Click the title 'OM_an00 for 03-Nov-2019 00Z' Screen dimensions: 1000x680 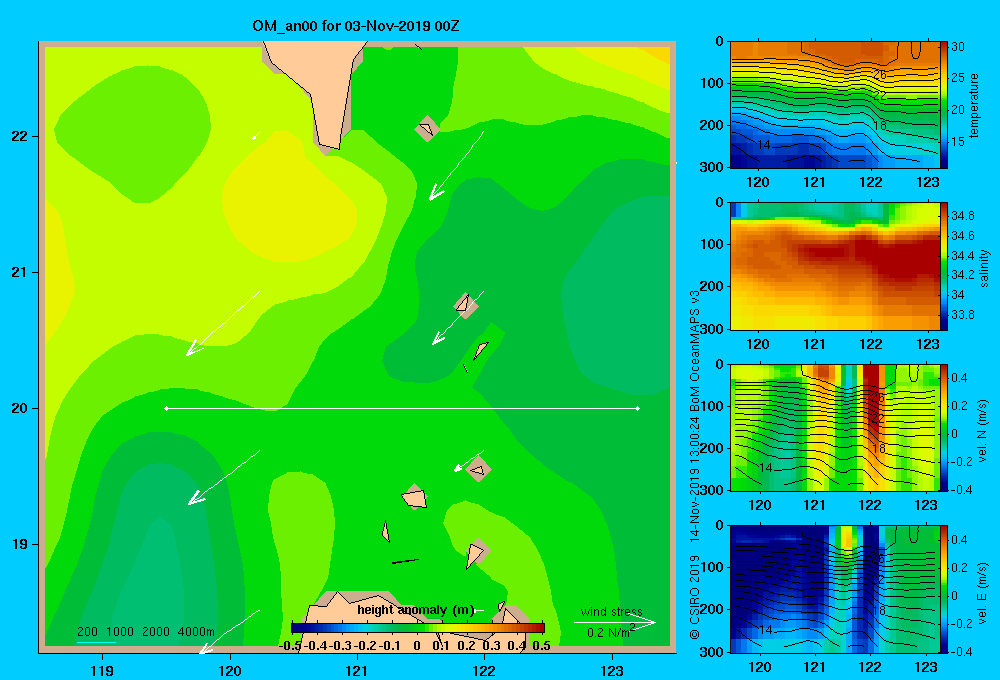tap(356, 26)
